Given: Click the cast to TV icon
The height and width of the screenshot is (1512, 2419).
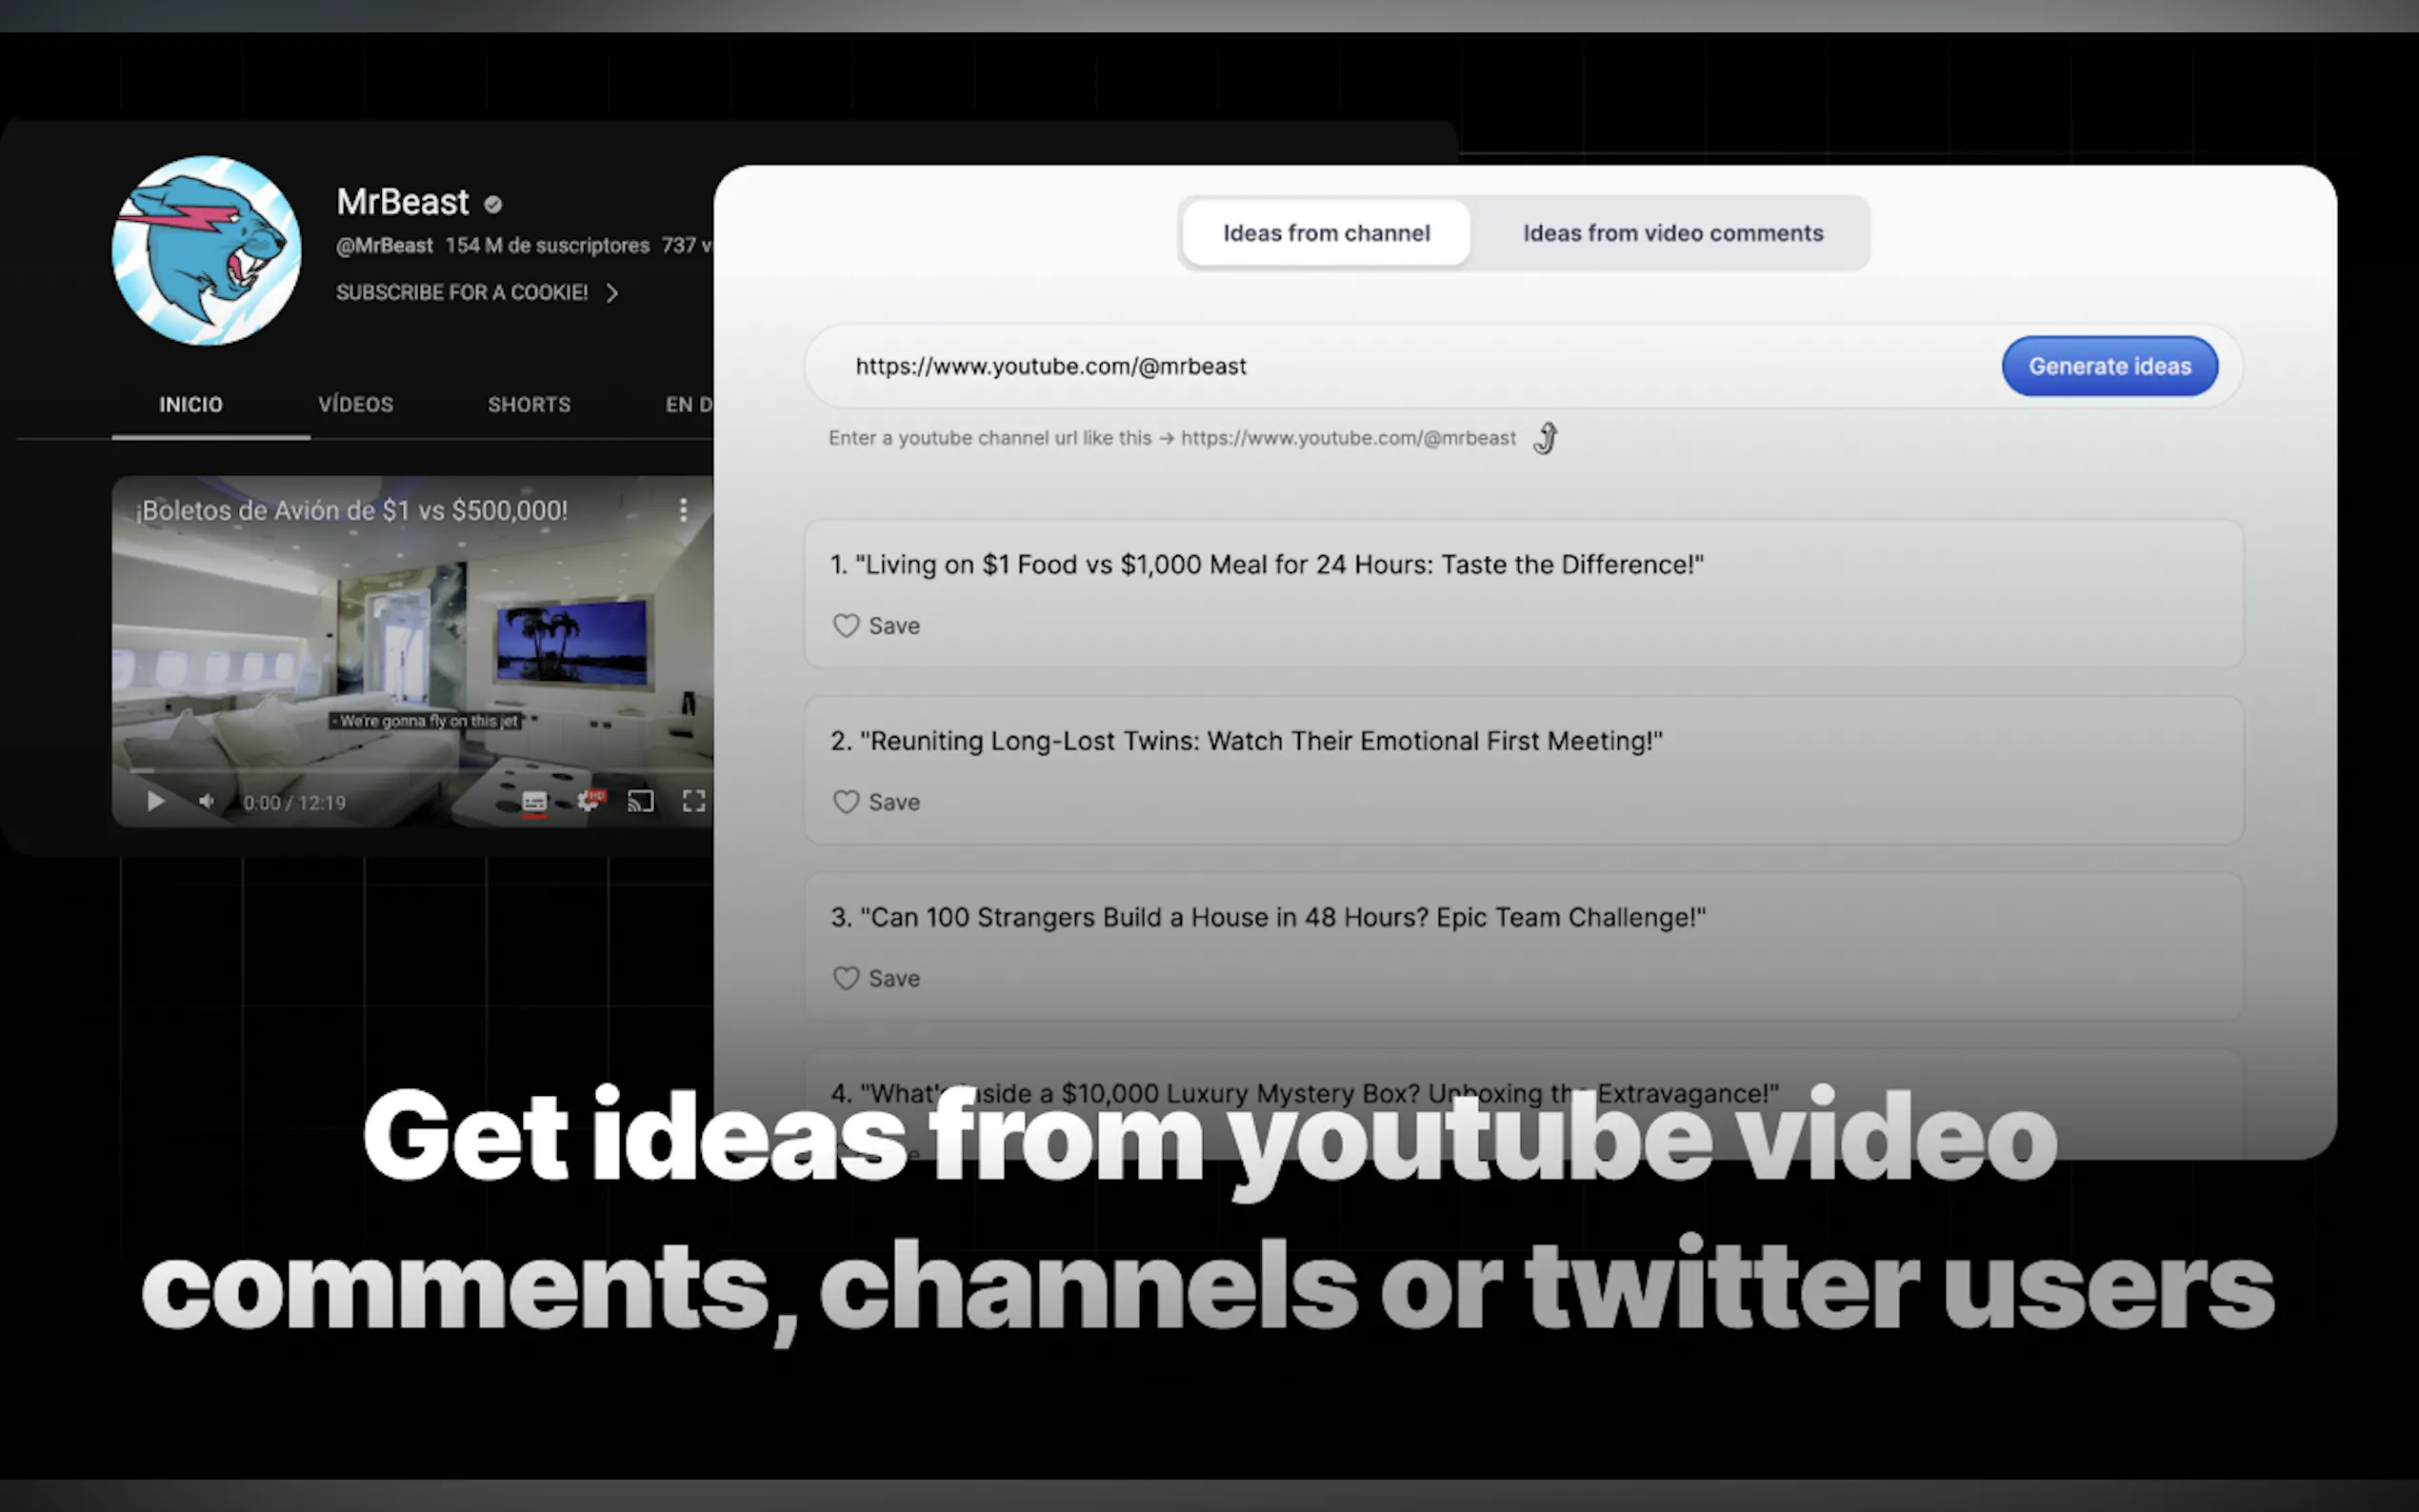Looking at the screenshot, I should click(x=640, y=801).
